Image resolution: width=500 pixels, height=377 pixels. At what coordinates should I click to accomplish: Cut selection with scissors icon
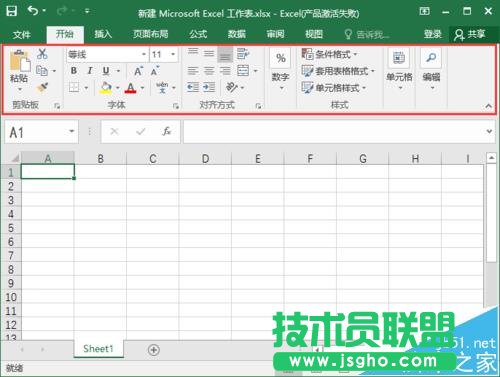coord(42,54)
